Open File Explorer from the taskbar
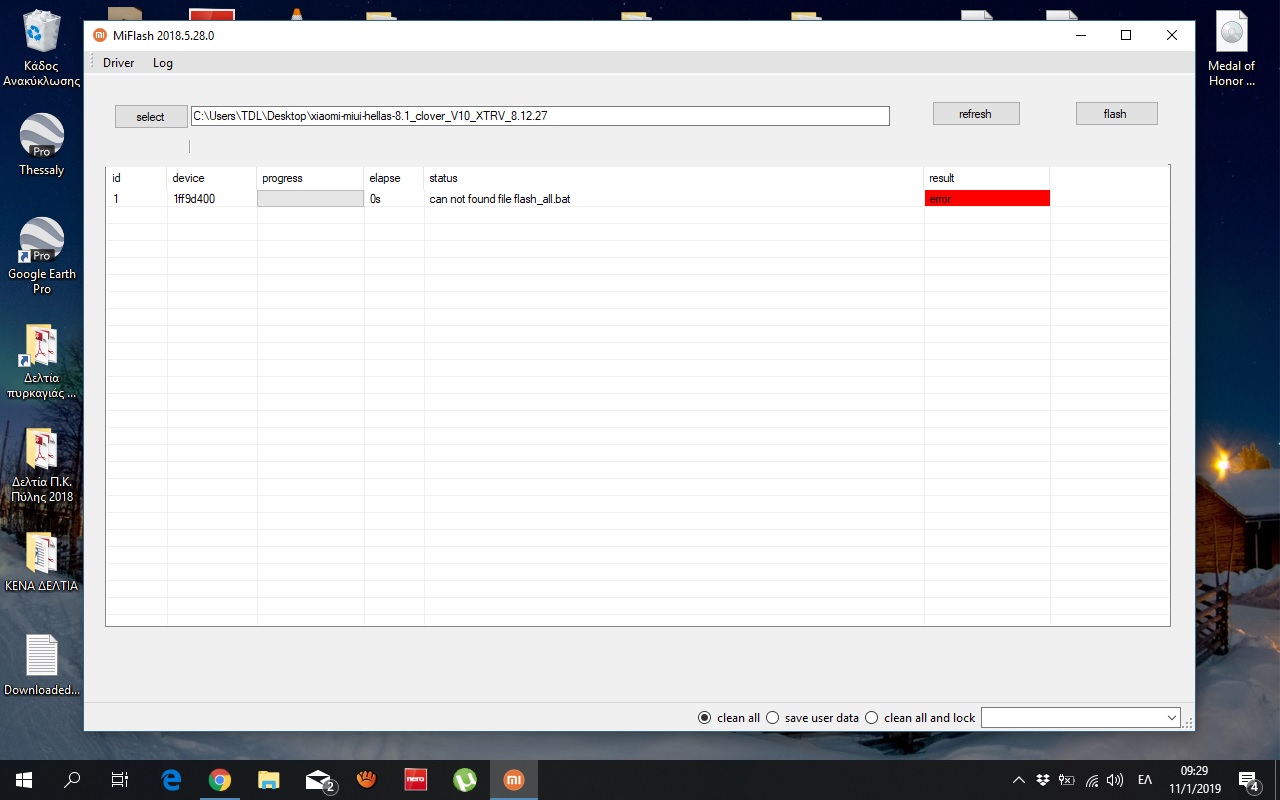The image size is (1280, 800). [268, 780]
